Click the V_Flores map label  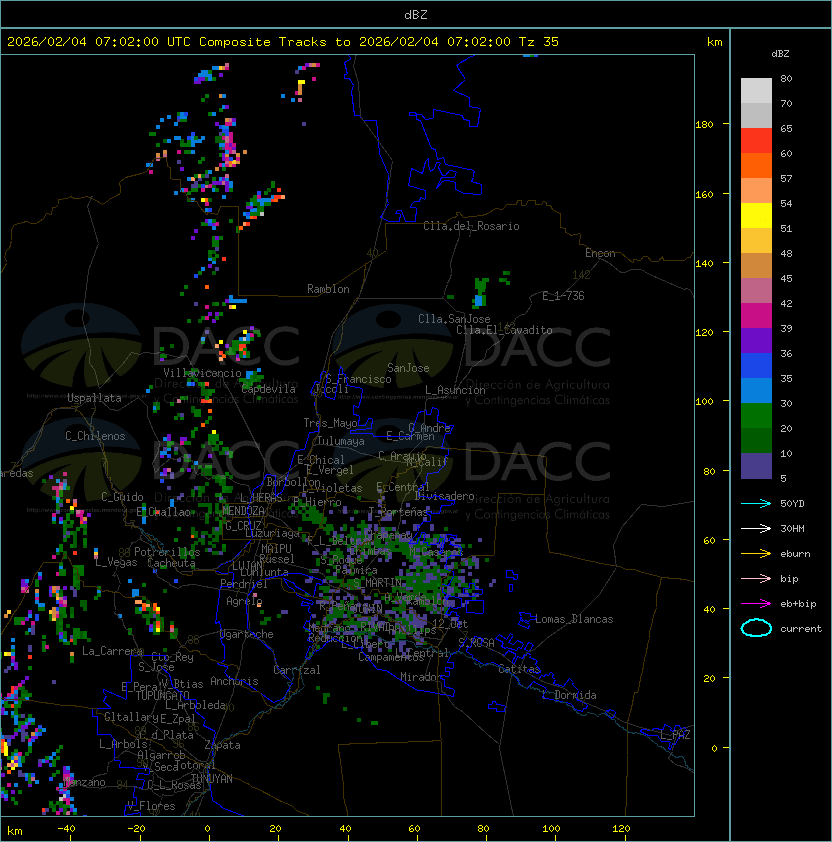[x=151, y=806]
